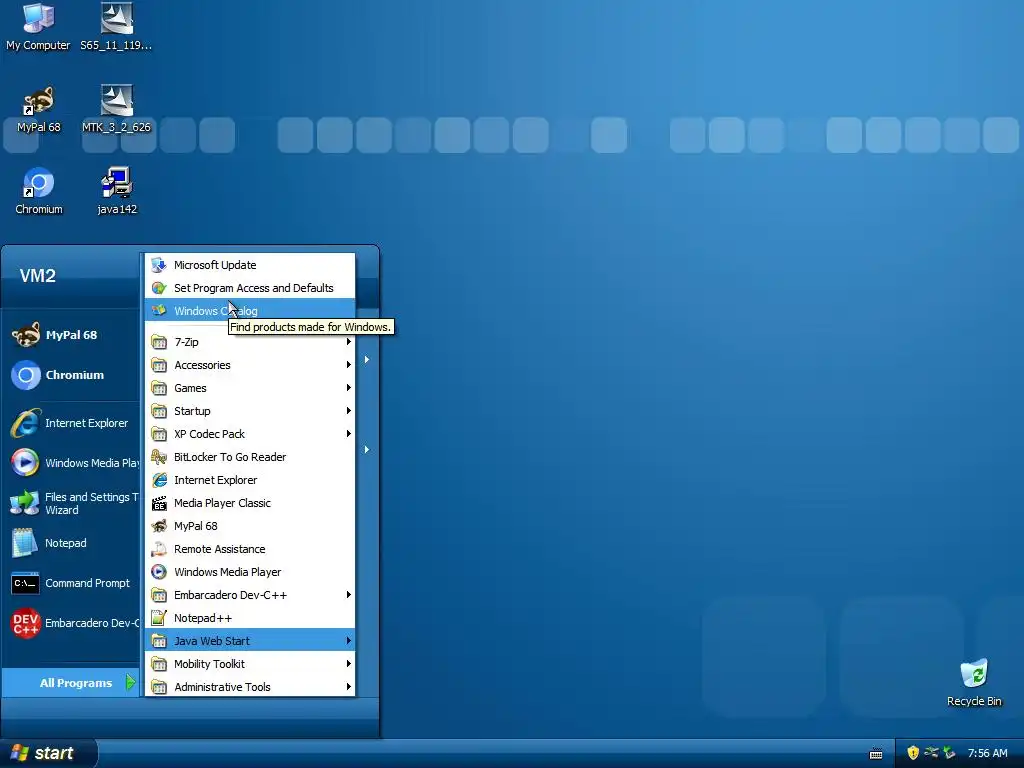1024x768 pixels.
Task: Launch MyPal 68 from All Programs list
Action: (x=249, y=526)
